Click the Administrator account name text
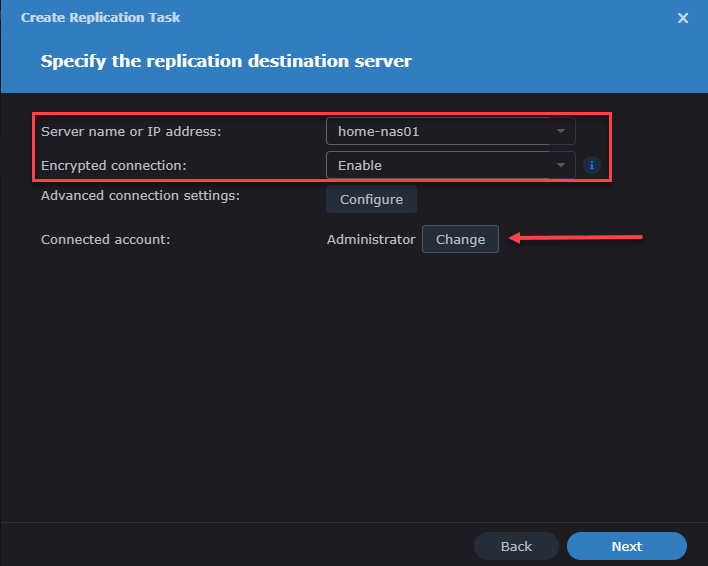 tap(370, 240)
